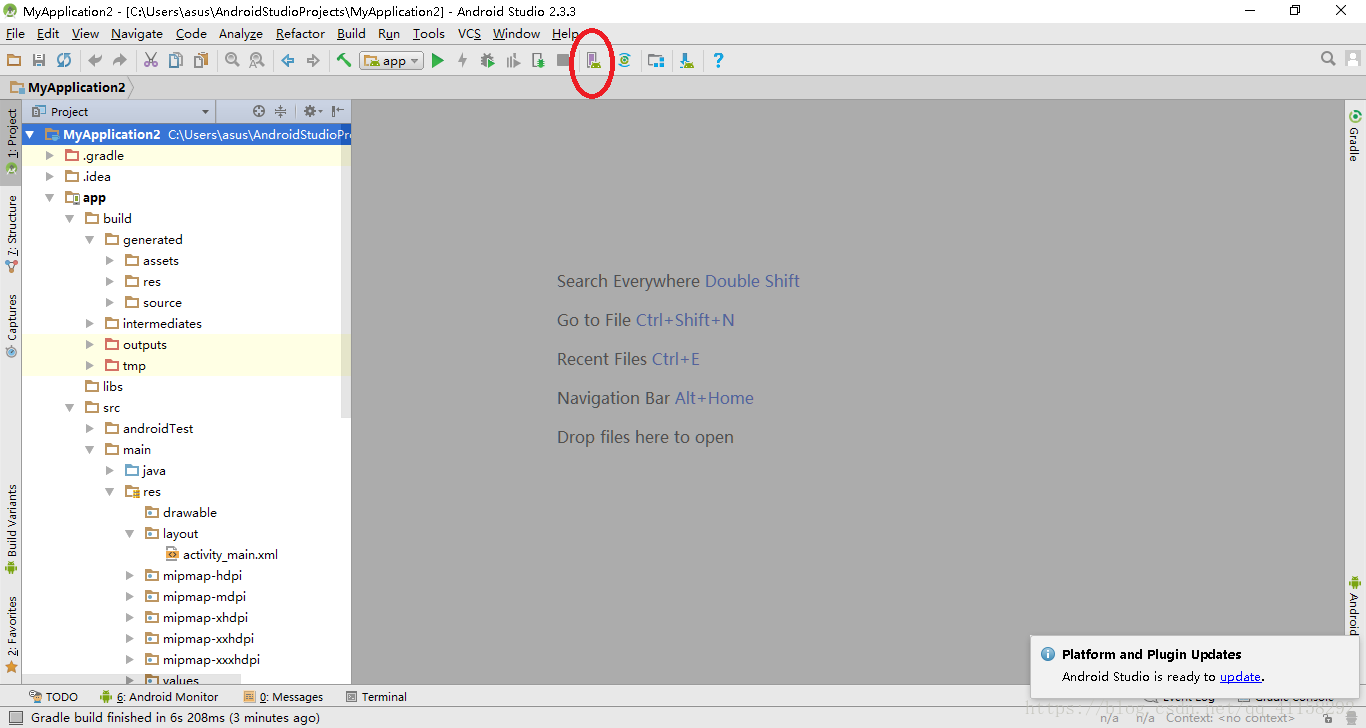Expand the outputs folder

(x=90, y=344)
